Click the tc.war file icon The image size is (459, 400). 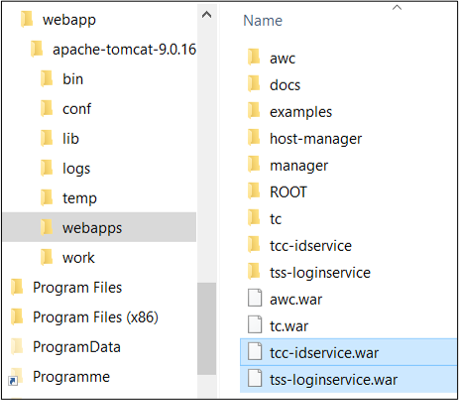pyautogui.click(x=255, y=325)
